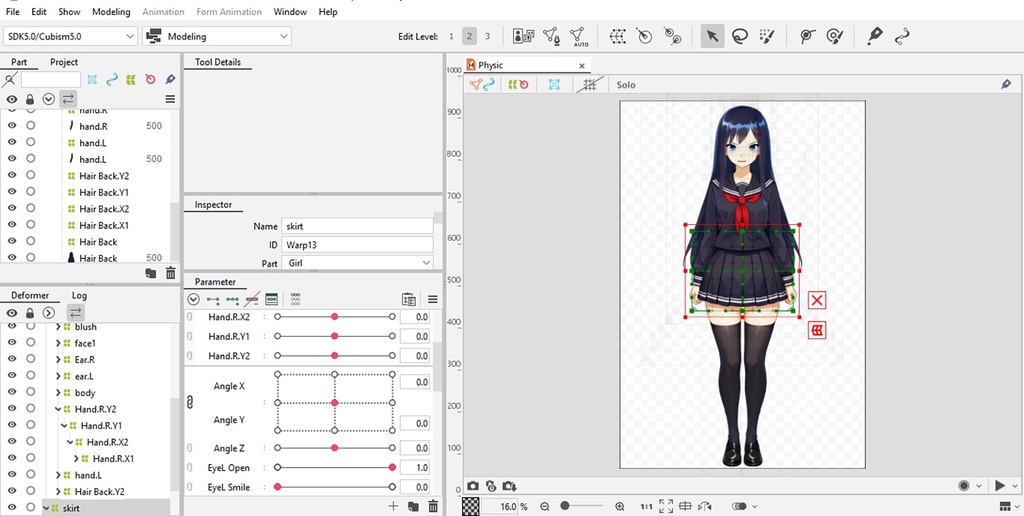This screenshot has height=516, width=1024.
Task: Collapse the Hand.R.Y2 deformer
Action: pyautogui.click(x=58, y=409)
